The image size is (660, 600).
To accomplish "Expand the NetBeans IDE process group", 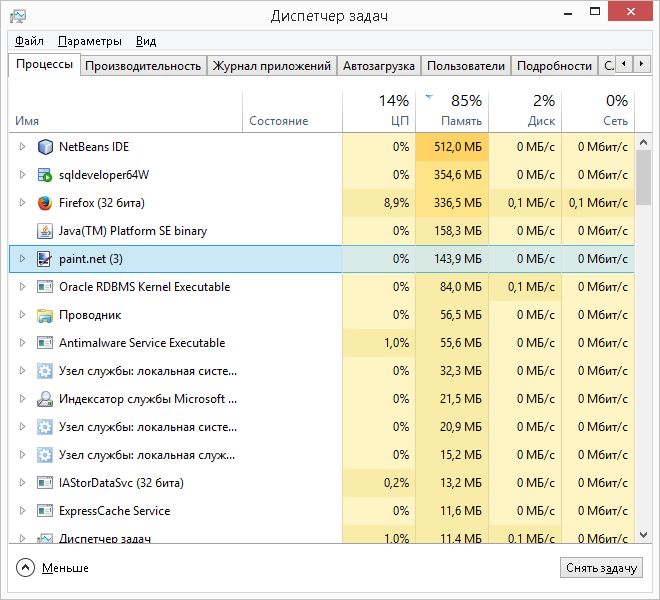I will [x=22, y=147].
